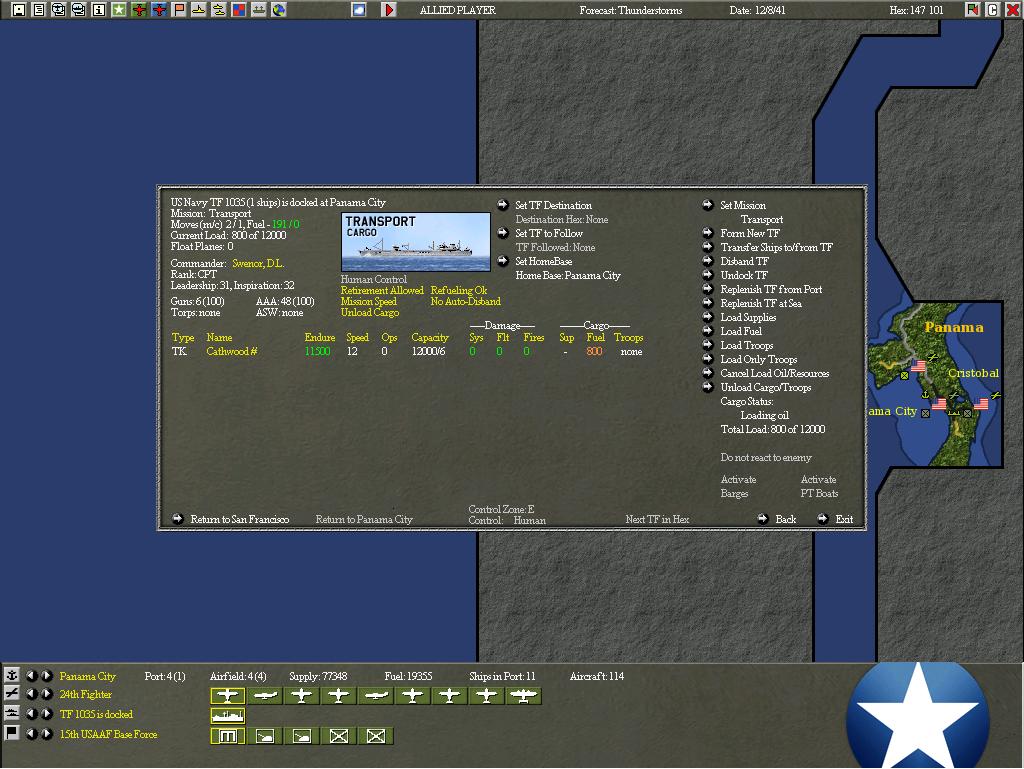The width and height of the screenshot is (1024, 769).
Task: Go to previous TF in the hex
Action: tap(31, 714)
